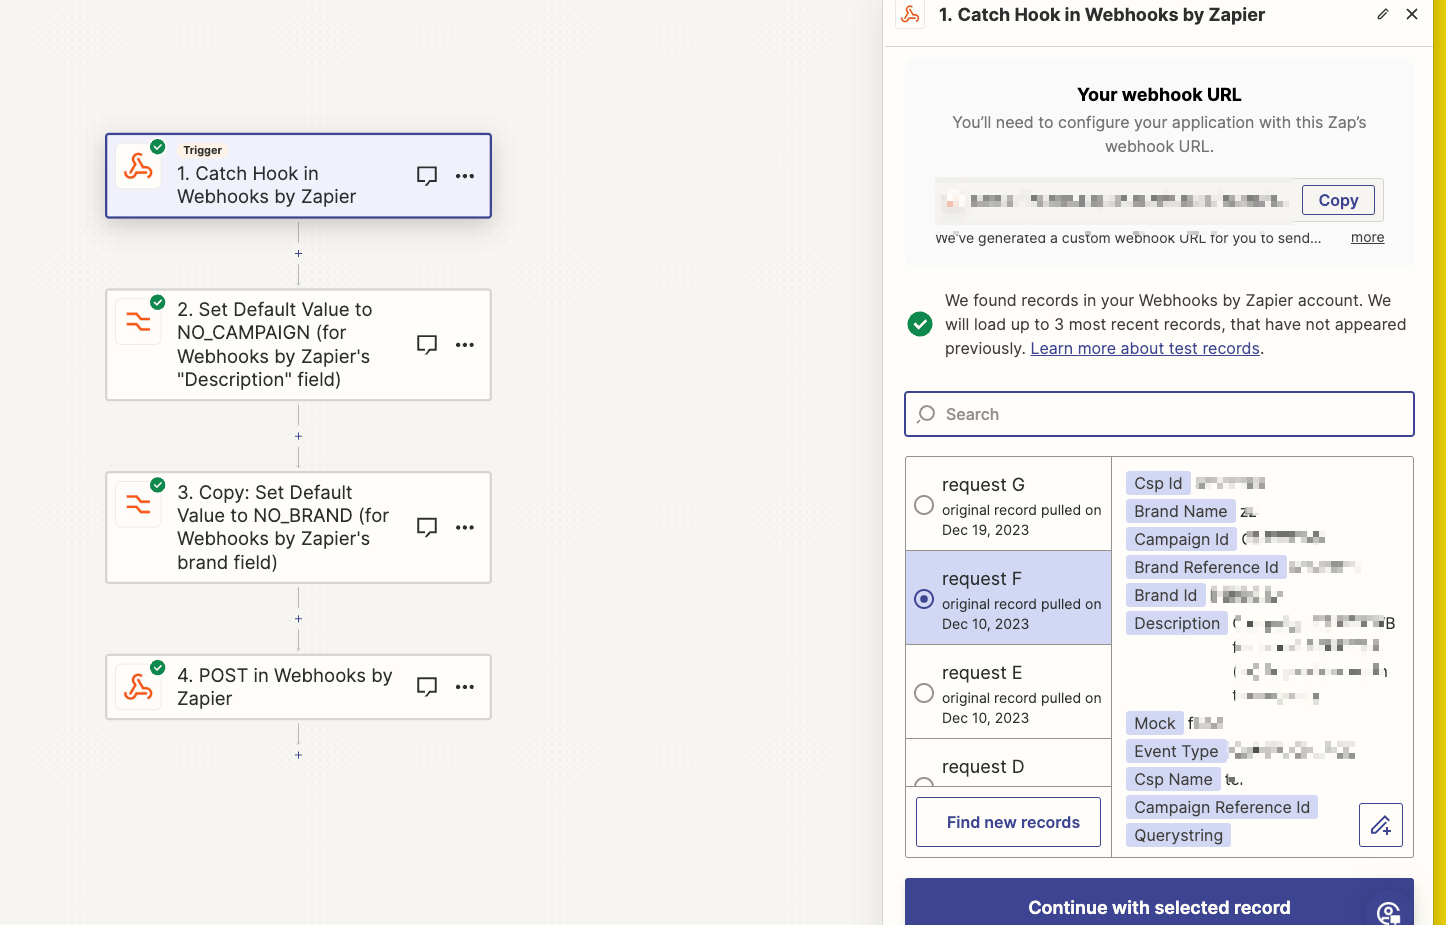Rename step using pencil icon in panel header
Viewport: 1446px width, 925px height.
pyautogui.click(x=1383, y=14)
